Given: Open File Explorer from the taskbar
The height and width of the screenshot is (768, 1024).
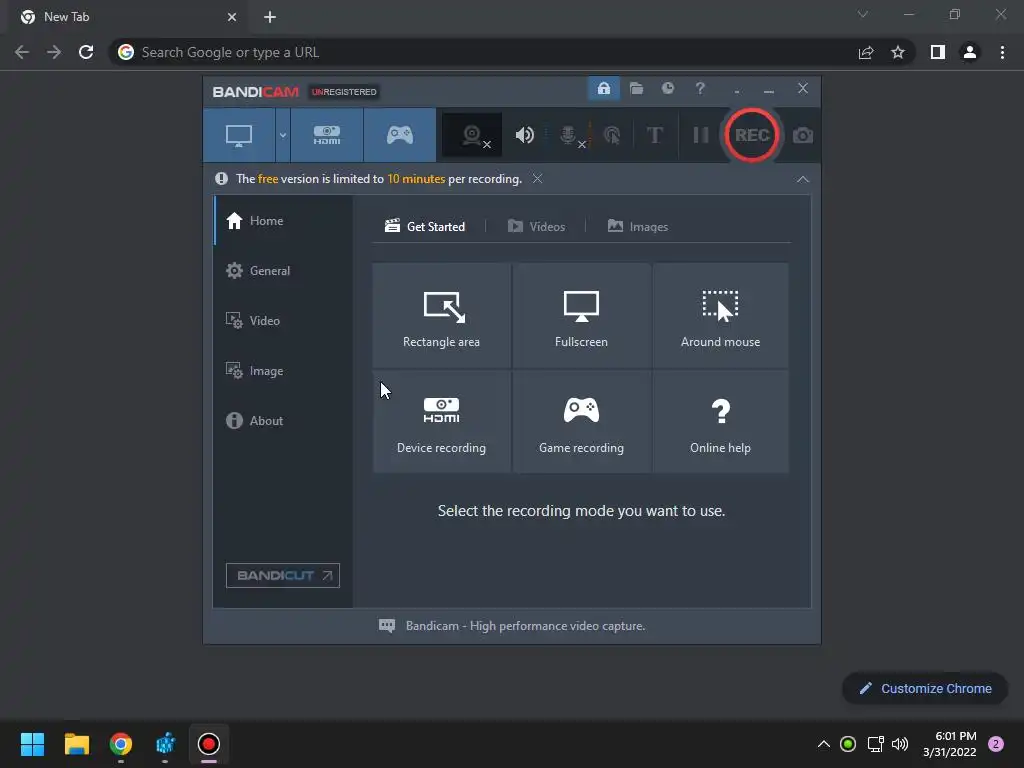Looking at the screenshot, I should pos(76,744).
